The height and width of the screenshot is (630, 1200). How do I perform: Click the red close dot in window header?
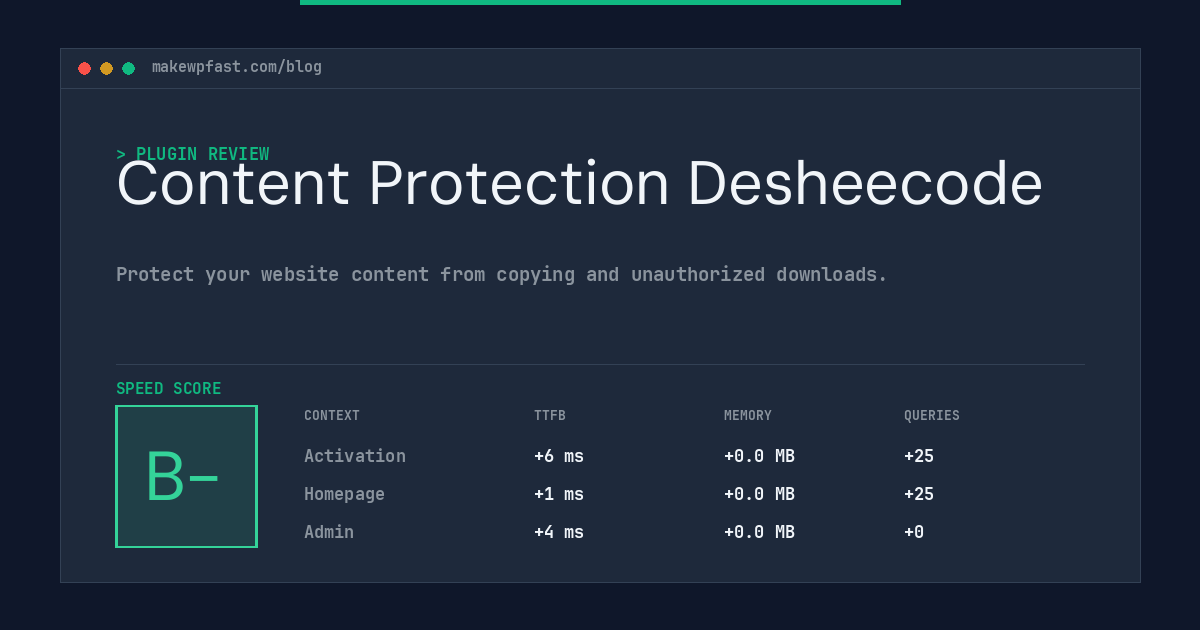click(x=84, y=68)
